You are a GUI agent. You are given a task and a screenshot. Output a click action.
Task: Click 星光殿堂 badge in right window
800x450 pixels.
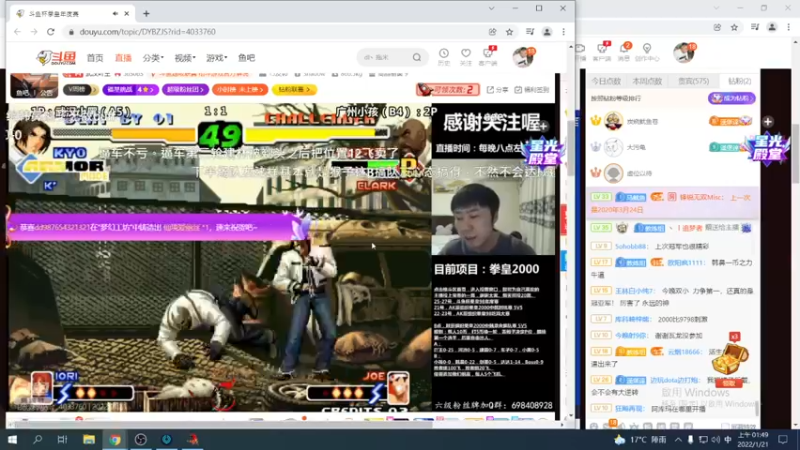point(767,149)
